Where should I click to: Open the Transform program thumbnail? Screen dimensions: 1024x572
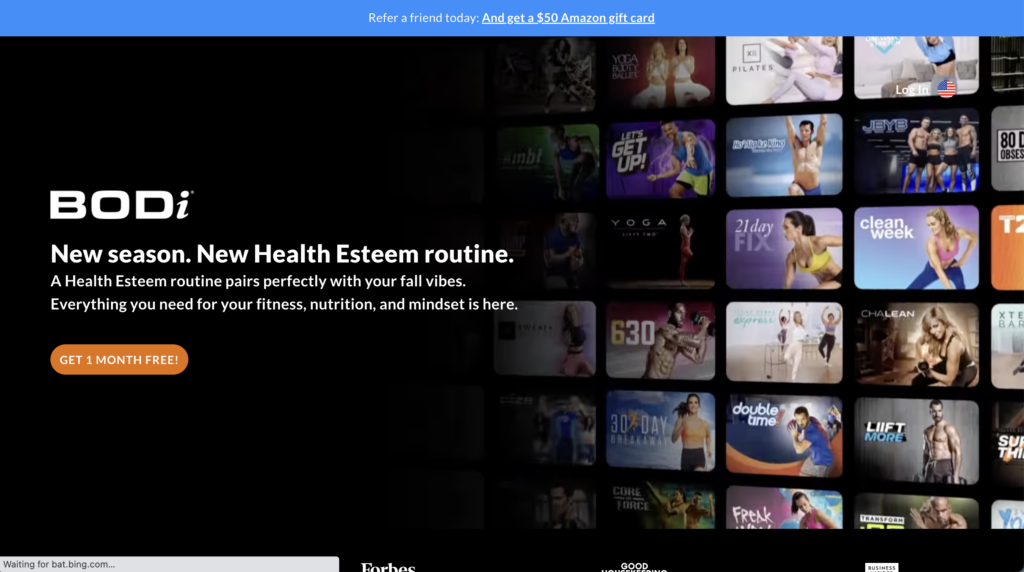coord(916,511)
